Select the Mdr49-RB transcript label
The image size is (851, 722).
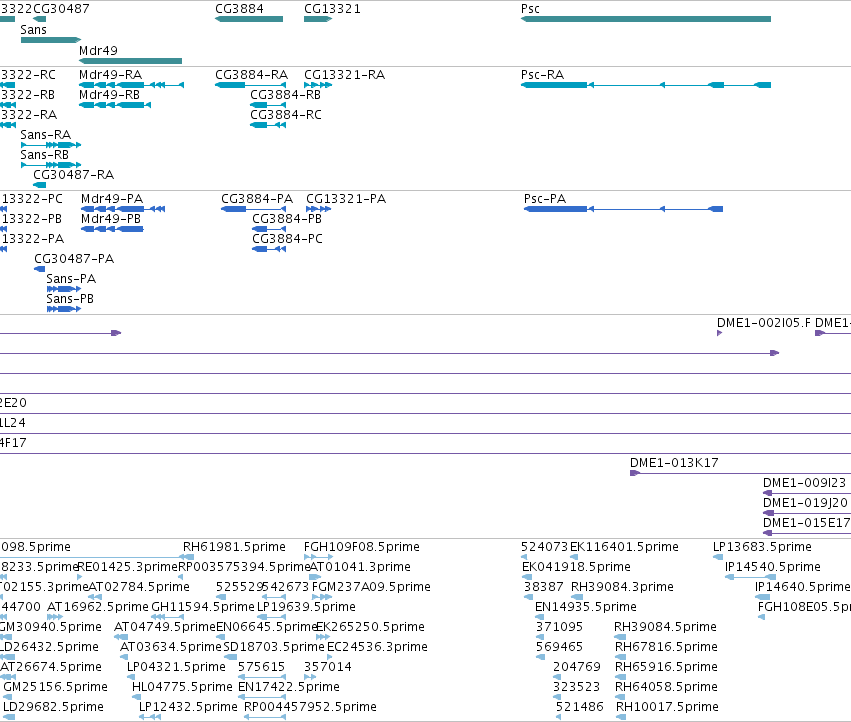(110, 94)
